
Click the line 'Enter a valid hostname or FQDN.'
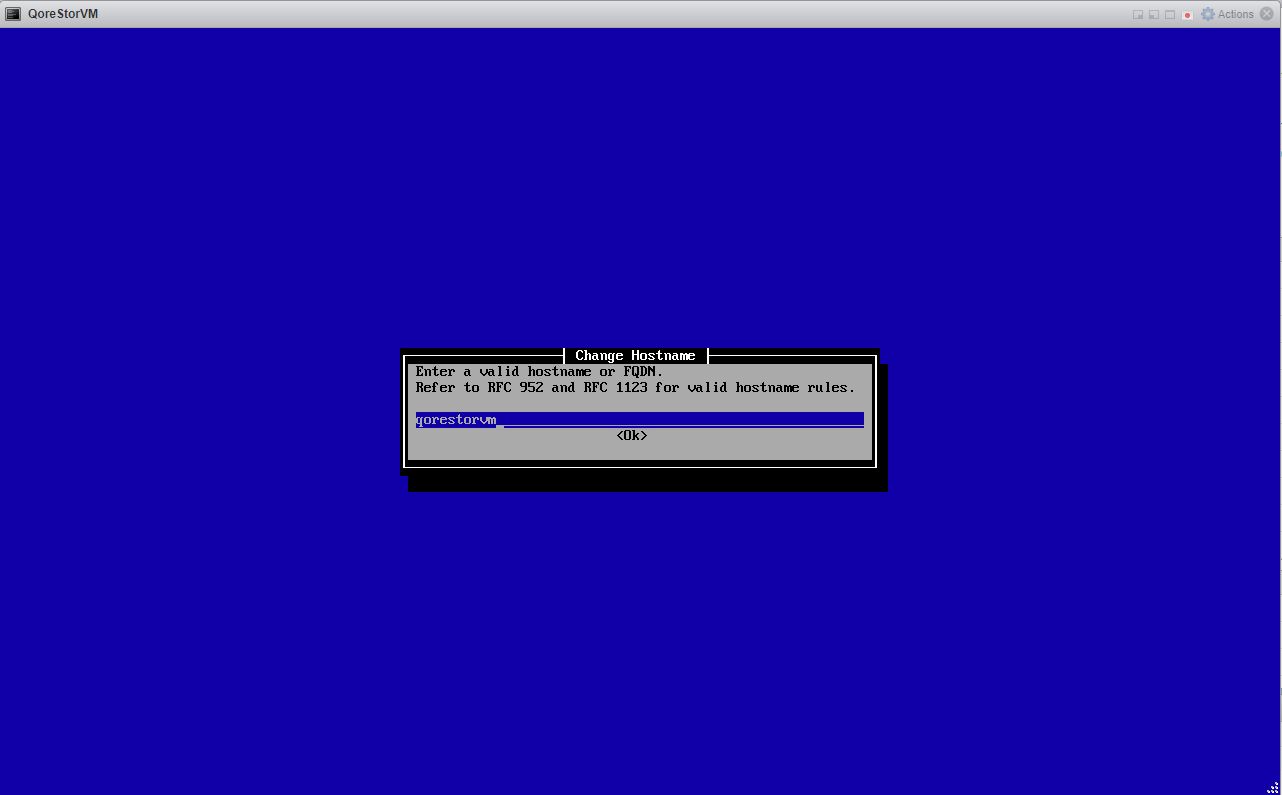tap(540, 372)
